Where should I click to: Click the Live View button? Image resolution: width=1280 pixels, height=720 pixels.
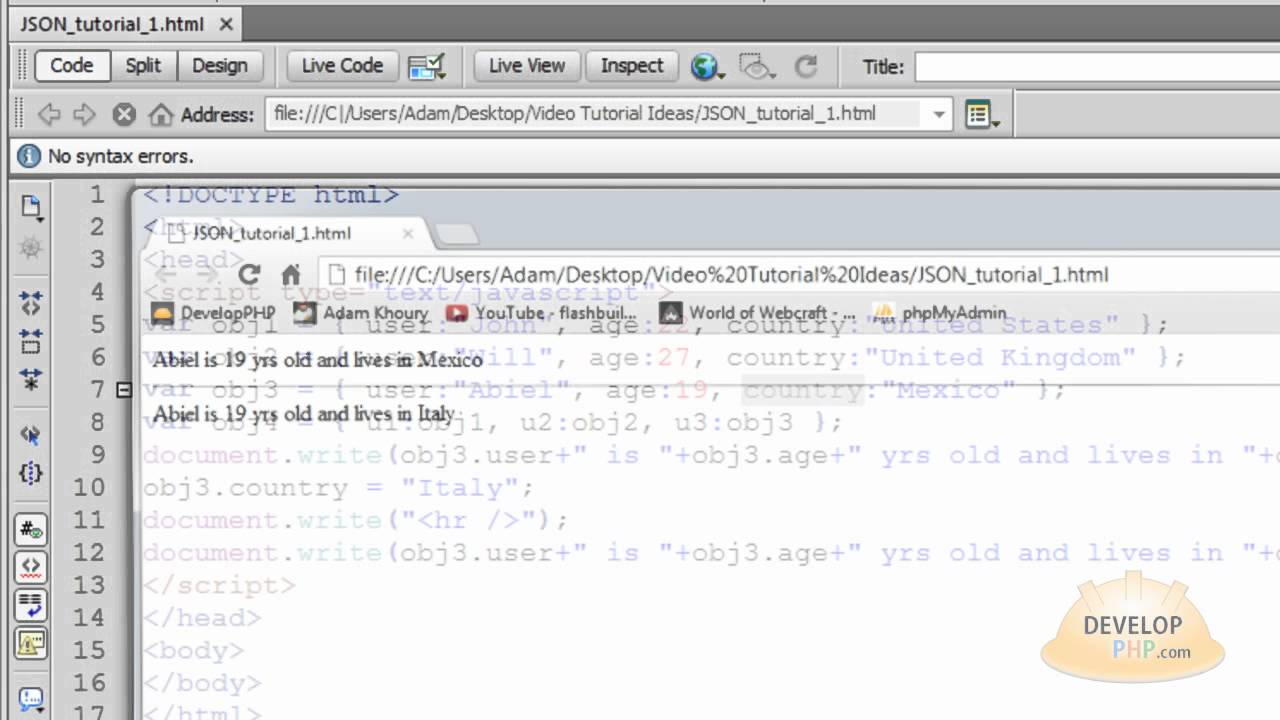point(525,65)
